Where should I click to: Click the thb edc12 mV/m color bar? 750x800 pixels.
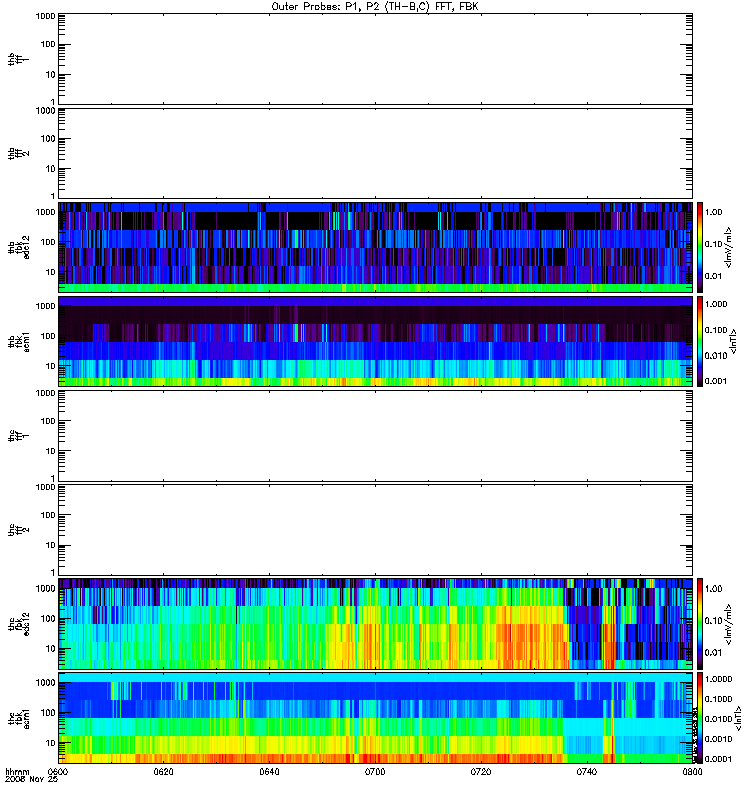click(700, 247)
